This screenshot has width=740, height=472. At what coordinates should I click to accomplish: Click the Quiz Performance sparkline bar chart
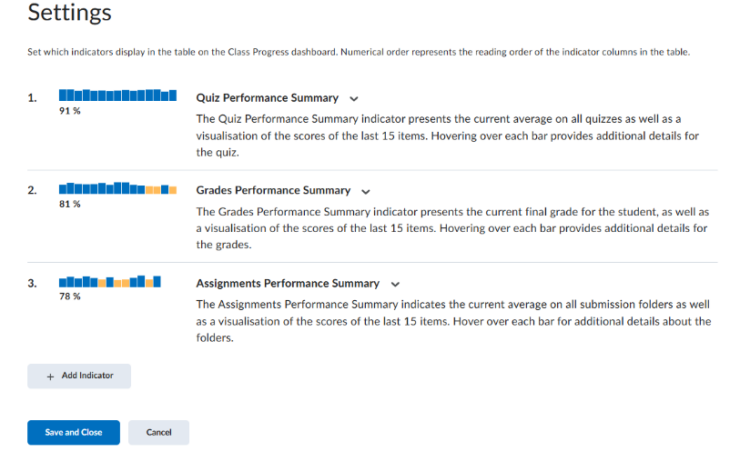pyautogui.click(x=118, y=97)
